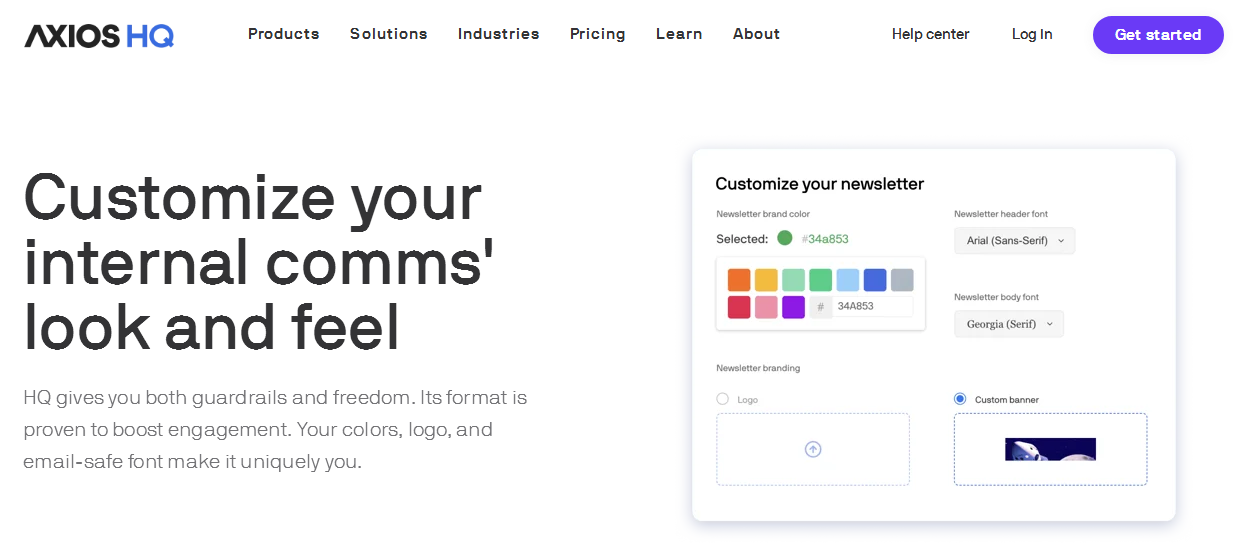Open the Arial (Sans-Serif) header font dropdown
The width and height of the screenshot is (1247, 551).
(x=1014, y=241)
